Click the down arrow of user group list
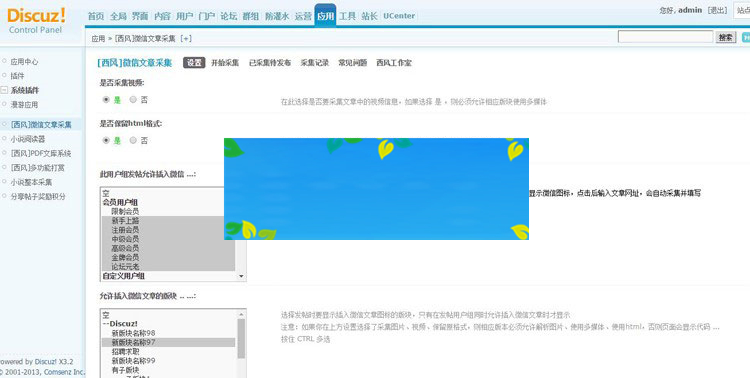This screenshot has width=750, height=378. coord(241,276)
